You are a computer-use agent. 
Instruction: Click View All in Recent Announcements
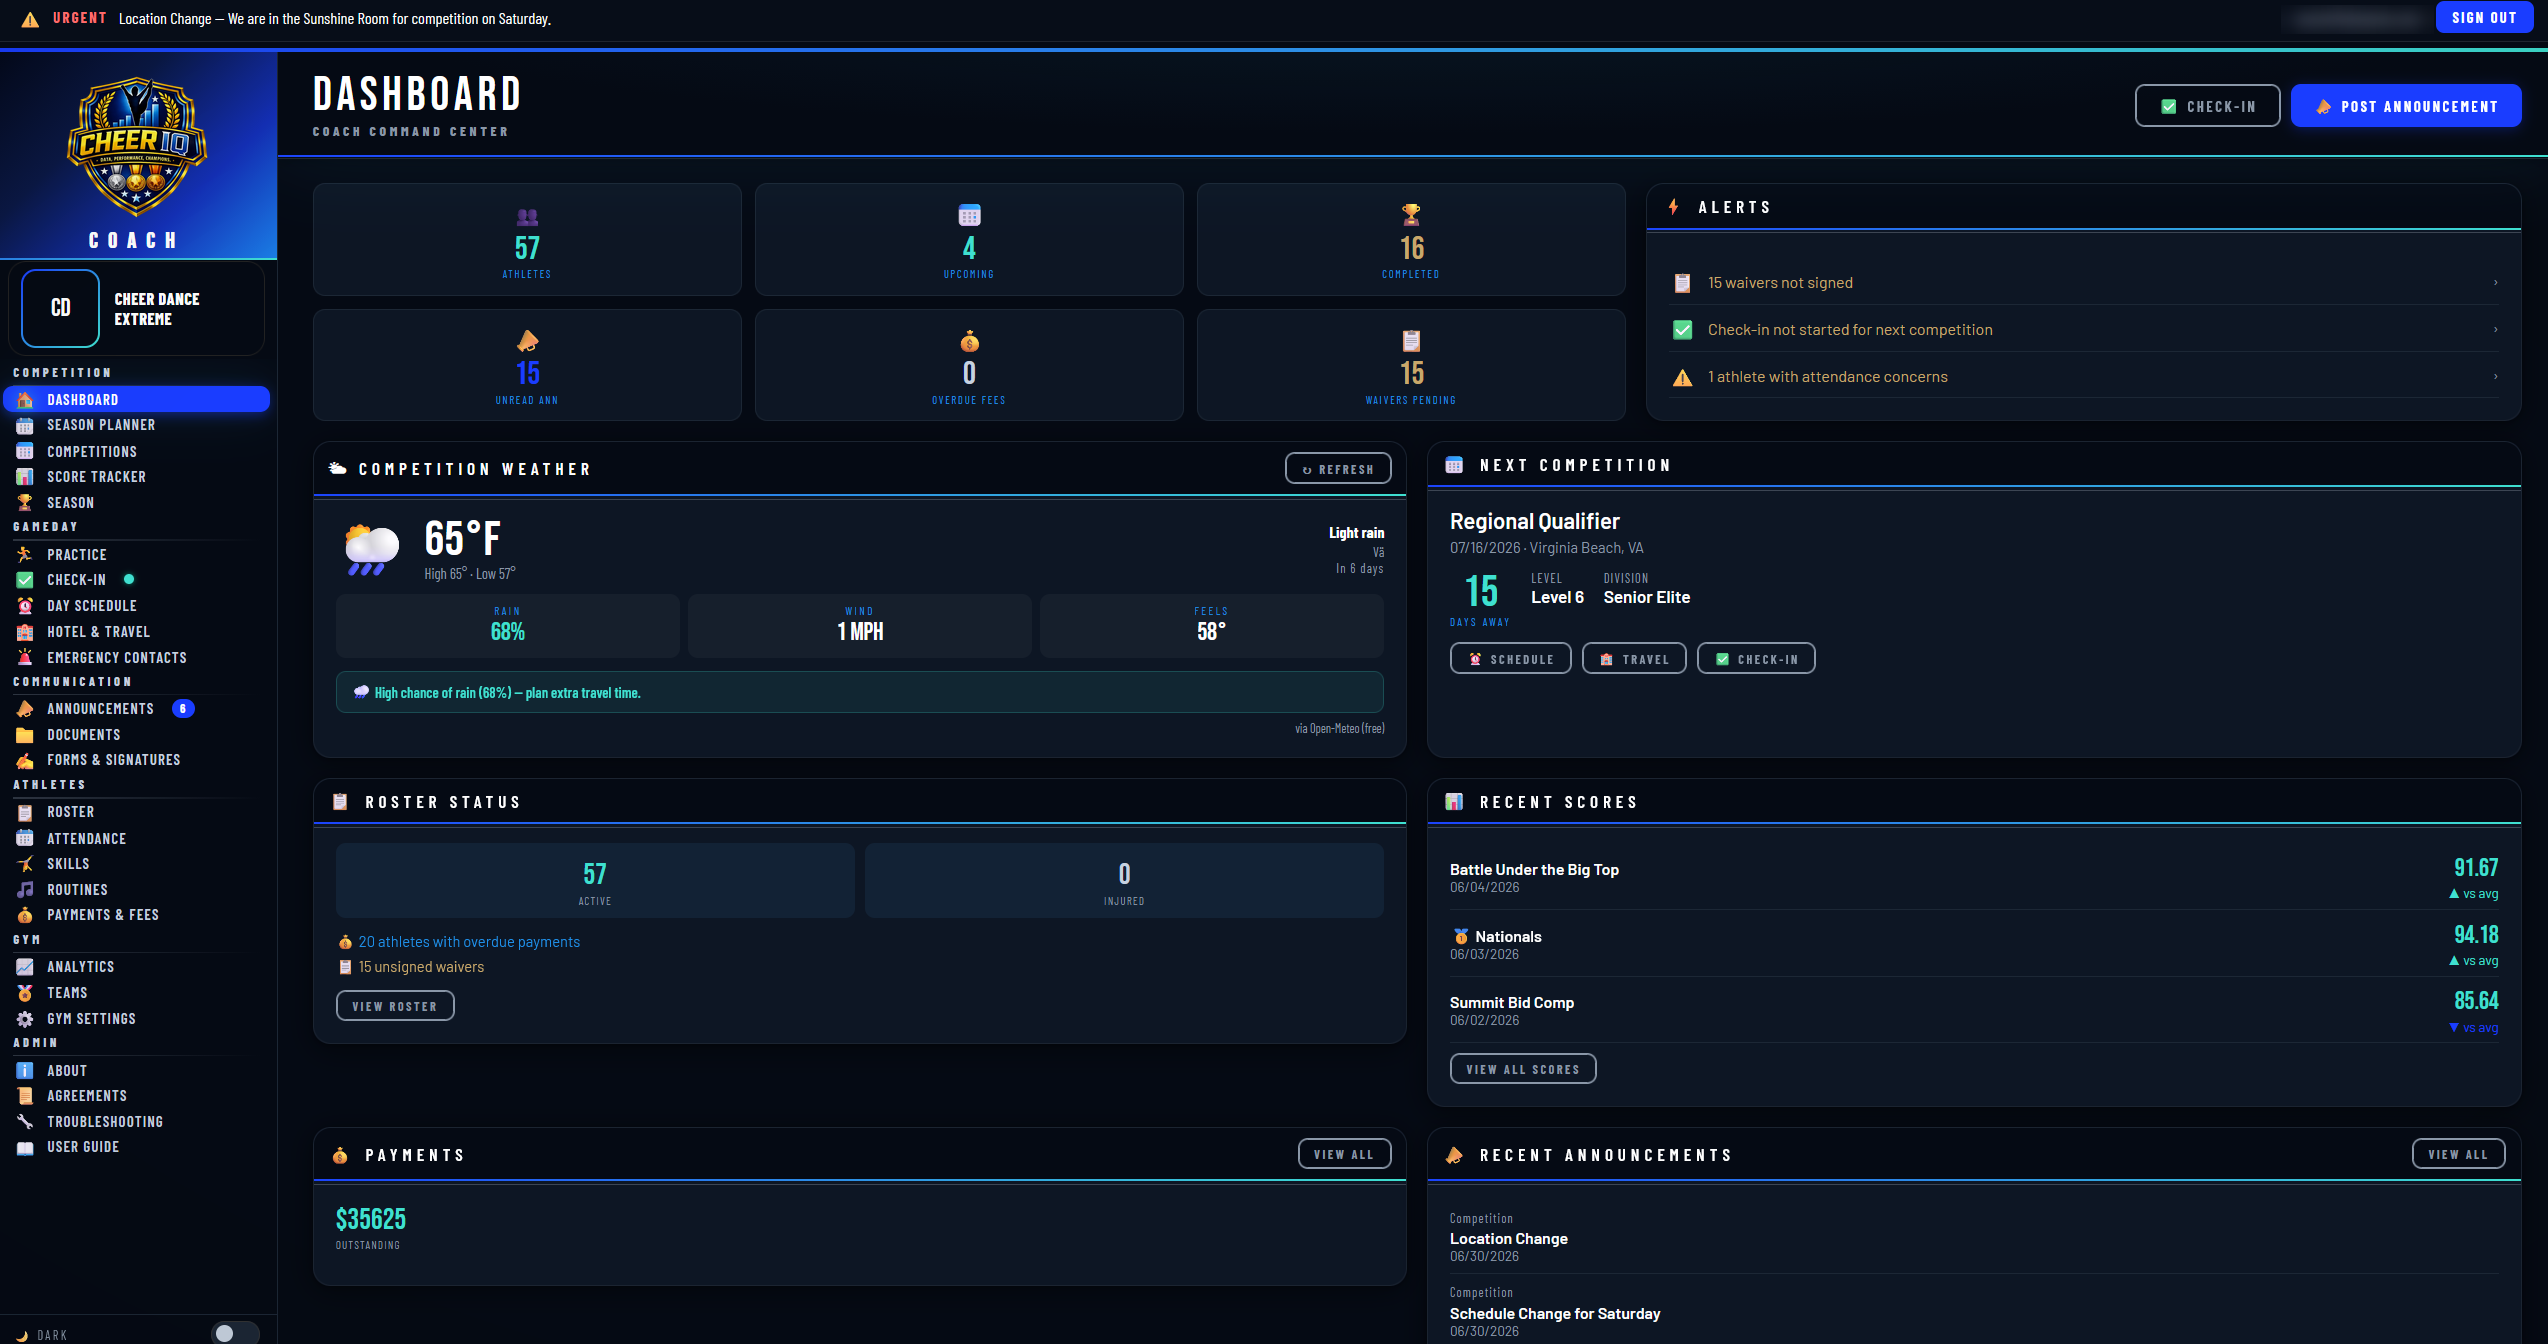tap(2458, 1154)
